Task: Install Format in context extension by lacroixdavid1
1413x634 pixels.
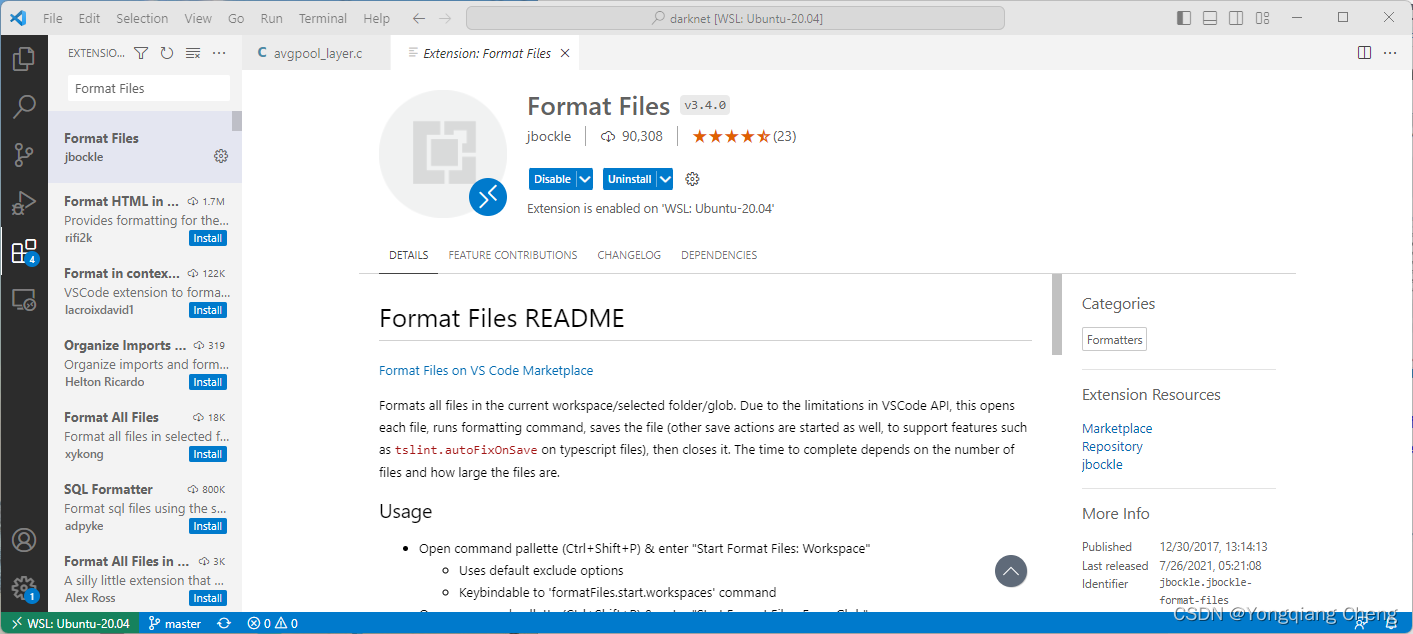Action: pyautogui.click(x=208, y=310)
